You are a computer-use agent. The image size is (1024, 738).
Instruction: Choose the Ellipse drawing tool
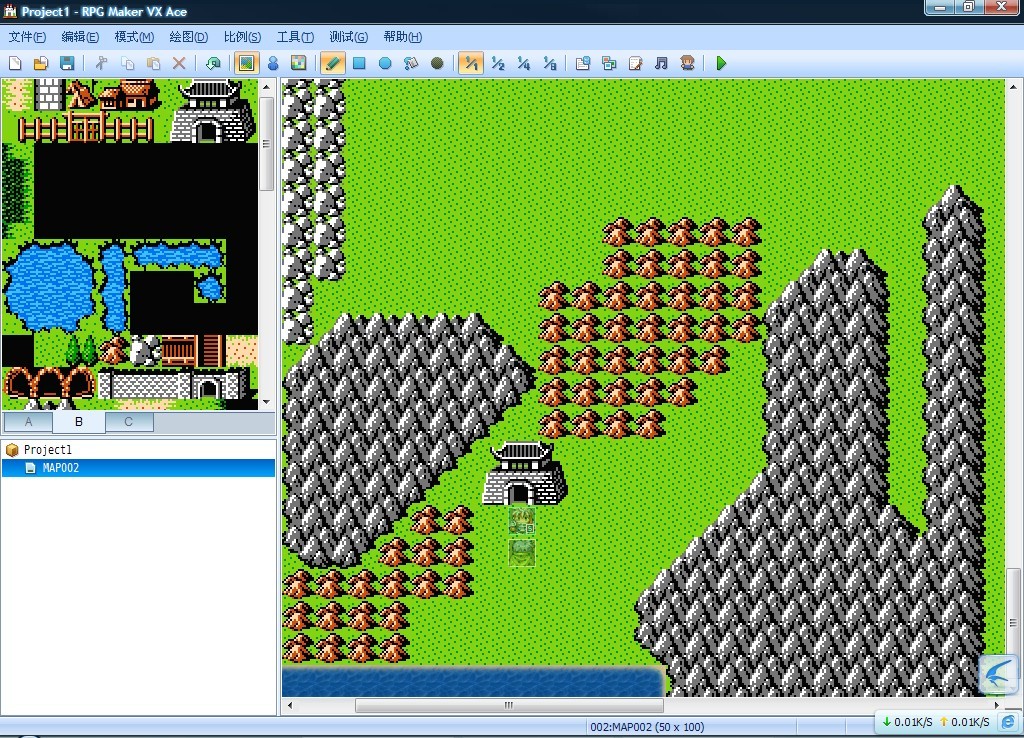pyautogui.click(x=385, y=63)
